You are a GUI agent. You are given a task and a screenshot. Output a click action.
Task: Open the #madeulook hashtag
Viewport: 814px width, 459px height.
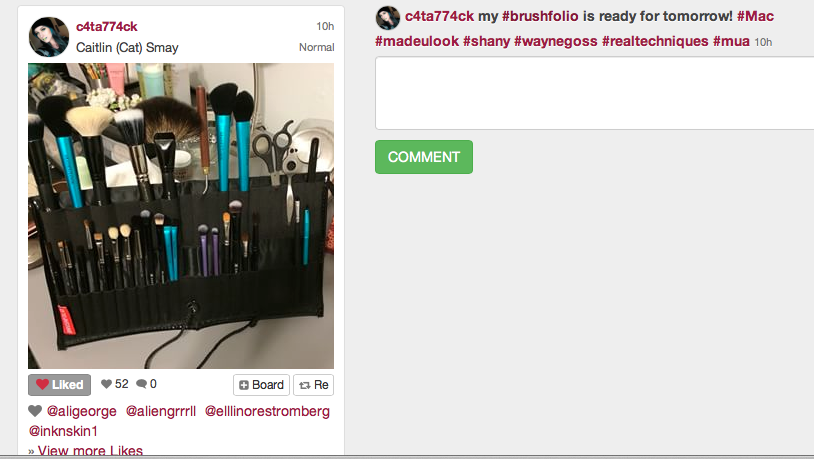coord(417,41)
